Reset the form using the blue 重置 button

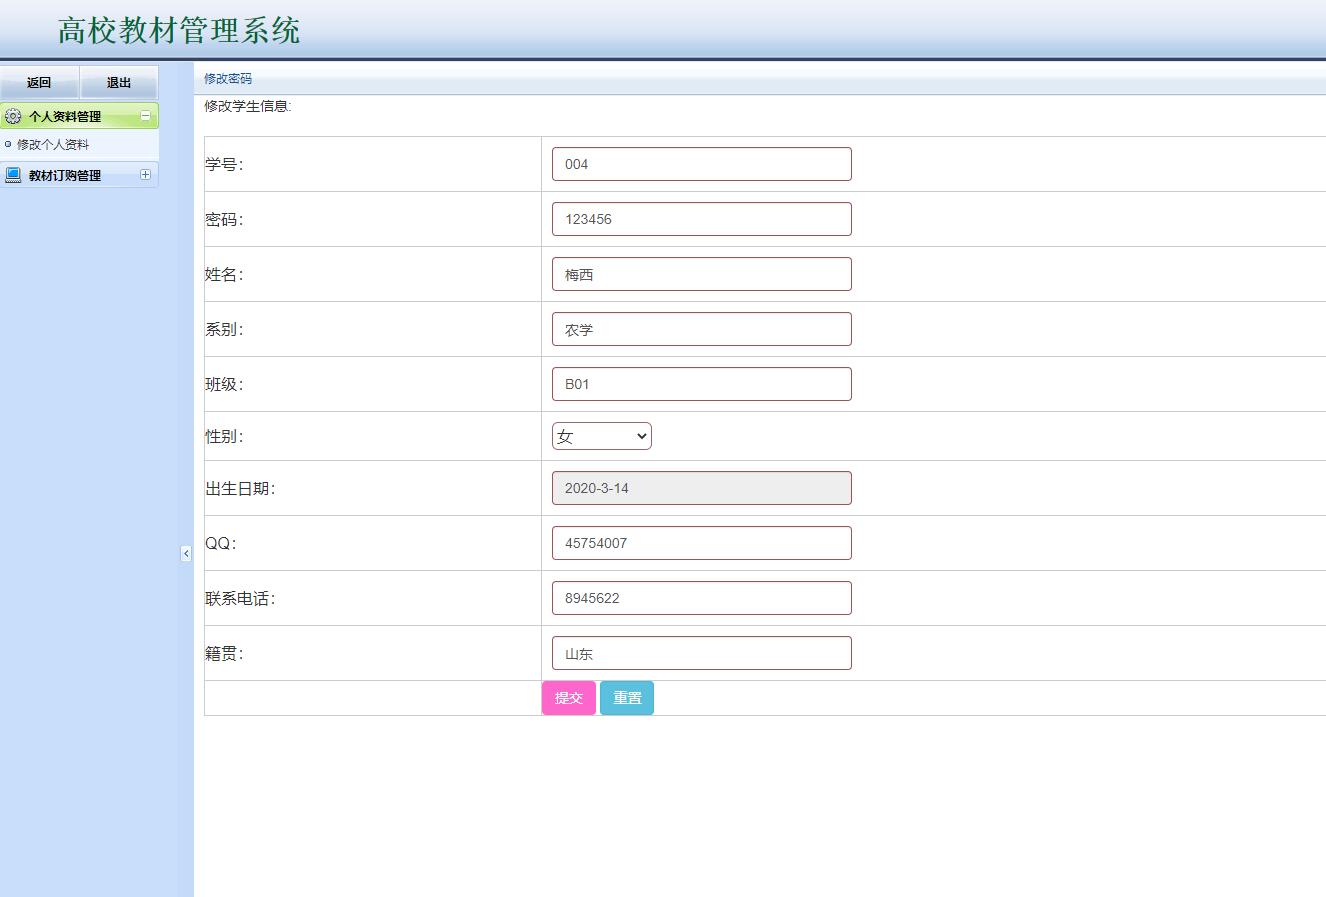point(627,698)
